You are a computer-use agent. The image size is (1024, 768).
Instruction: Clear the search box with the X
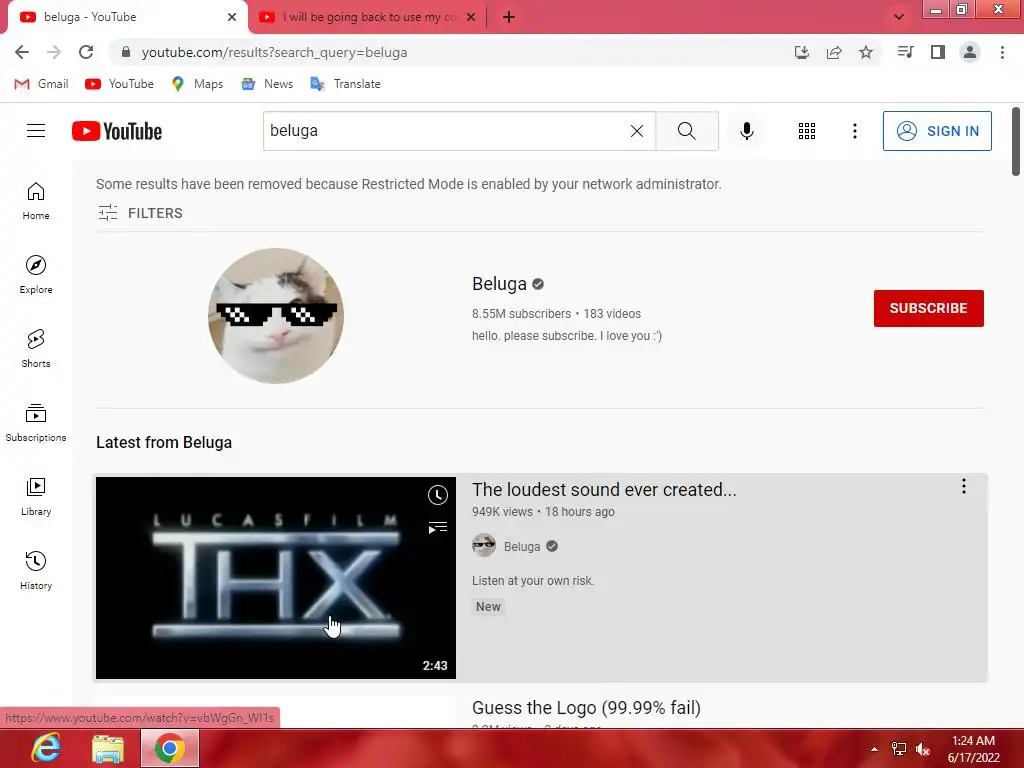(x=637, y=131)
